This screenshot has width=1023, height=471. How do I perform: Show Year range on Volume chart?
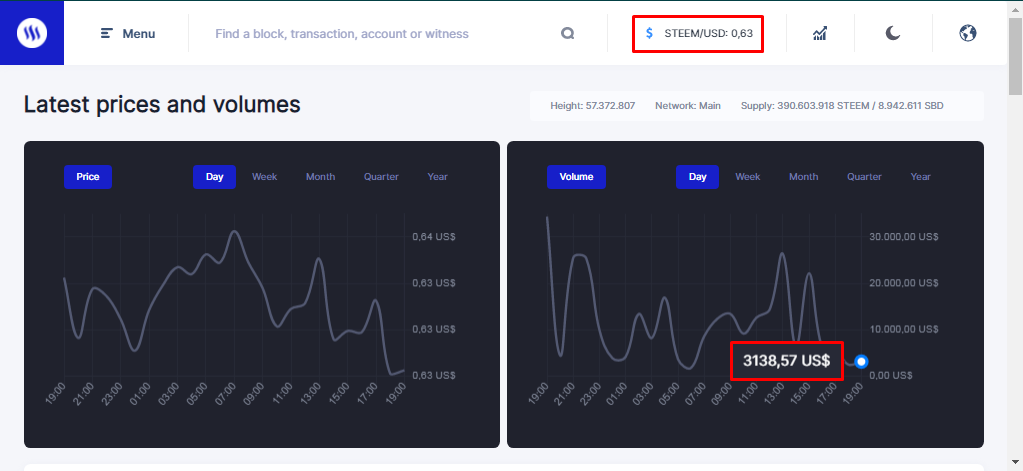921,177
